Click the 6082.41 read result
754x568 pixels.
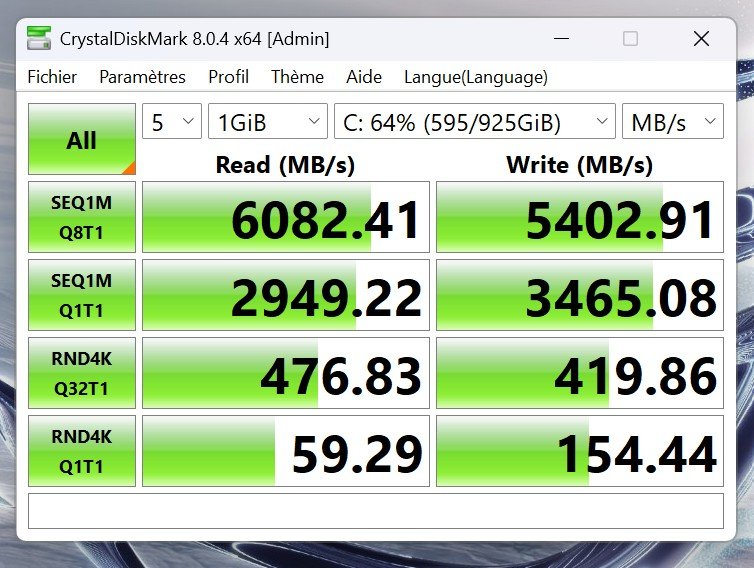pos(286,217)
